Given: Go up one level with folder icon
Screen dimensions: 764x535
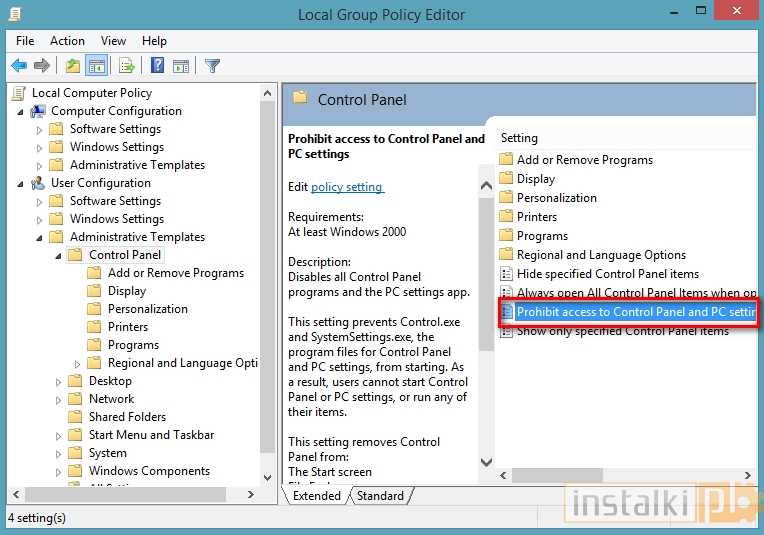Looking at the screenshot, I should coord(73,65).
